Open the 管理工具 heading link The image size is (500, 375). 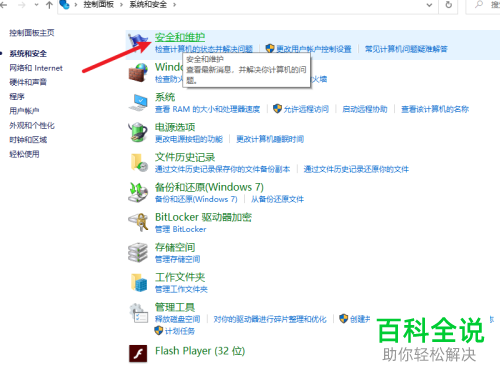tap(175, 307)
